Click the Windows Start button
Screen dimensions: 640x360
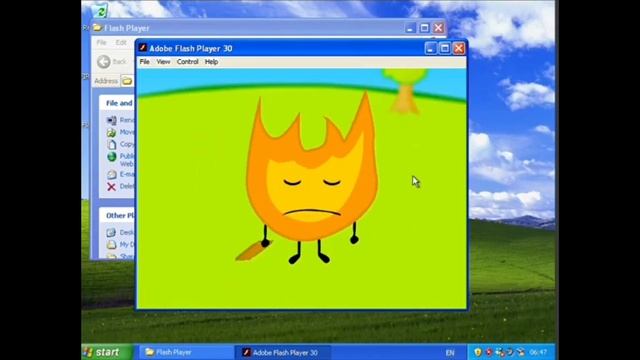107,352
